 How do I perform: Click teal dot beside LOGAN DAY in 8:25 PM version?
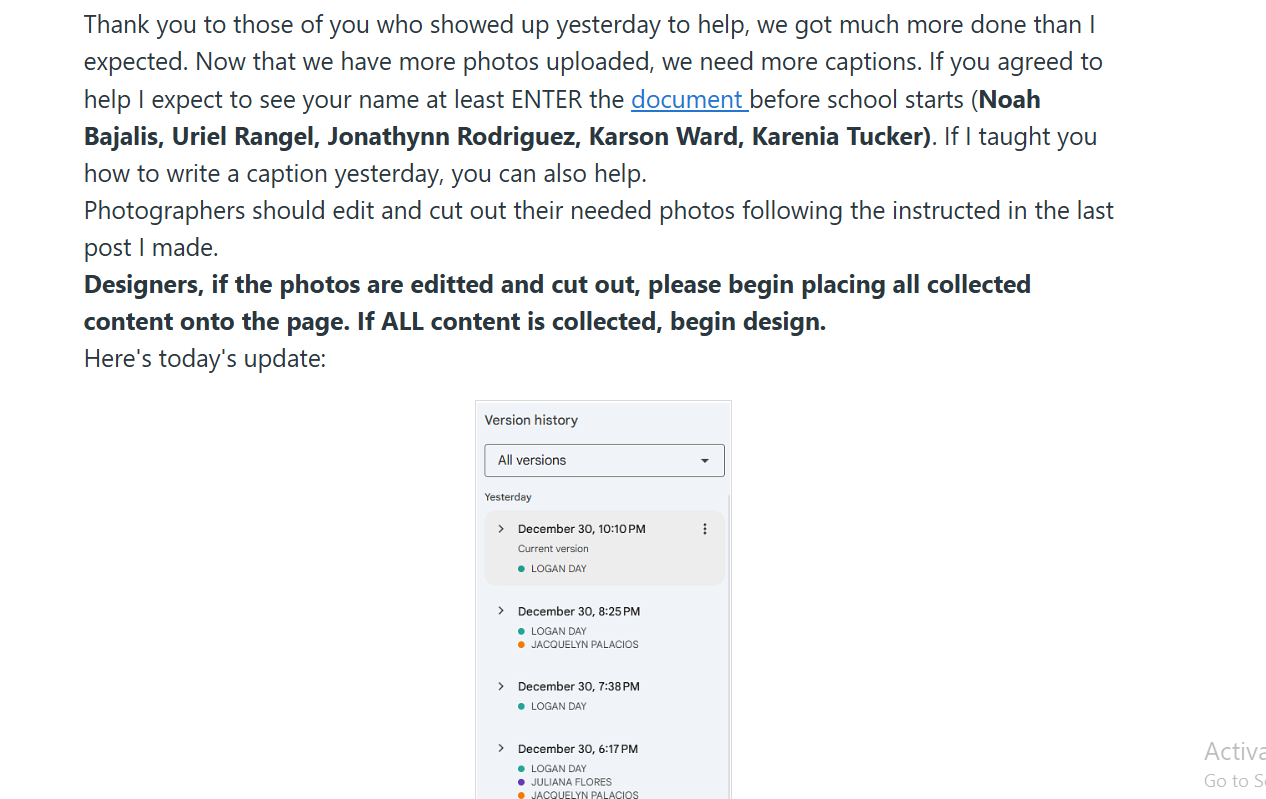521,632
